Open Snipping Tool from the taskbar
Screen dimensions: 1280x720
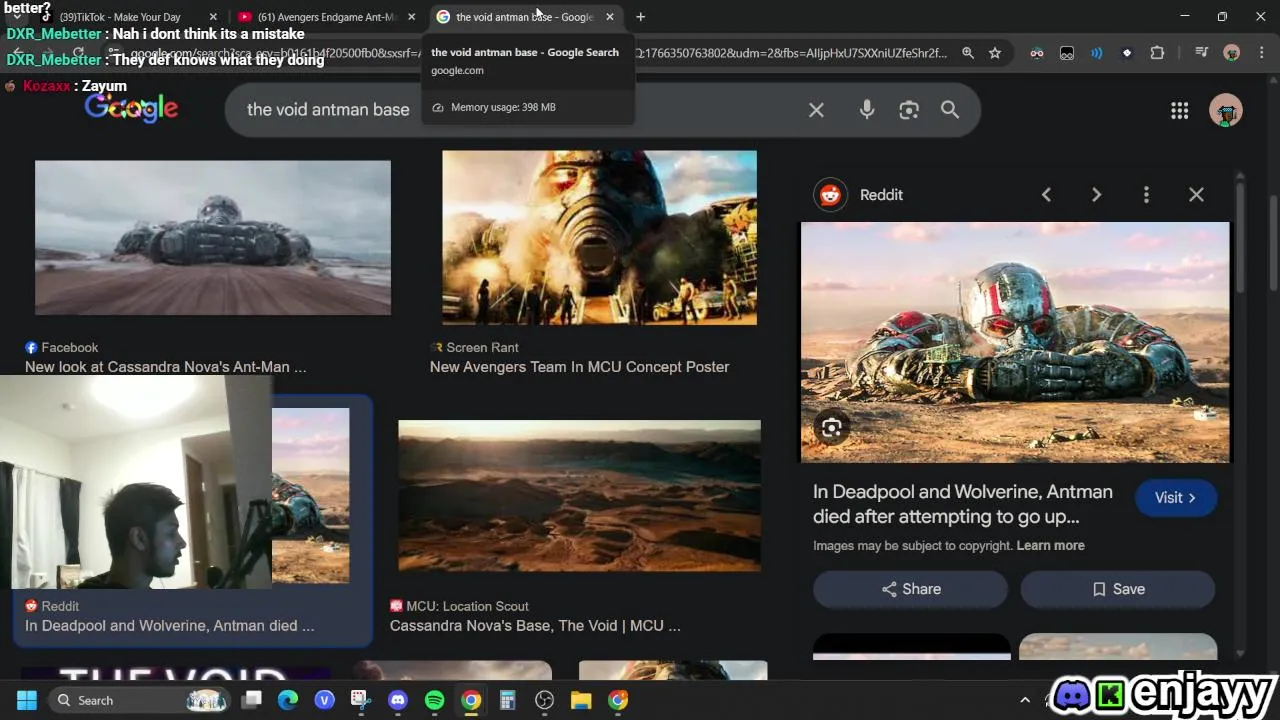361,700
